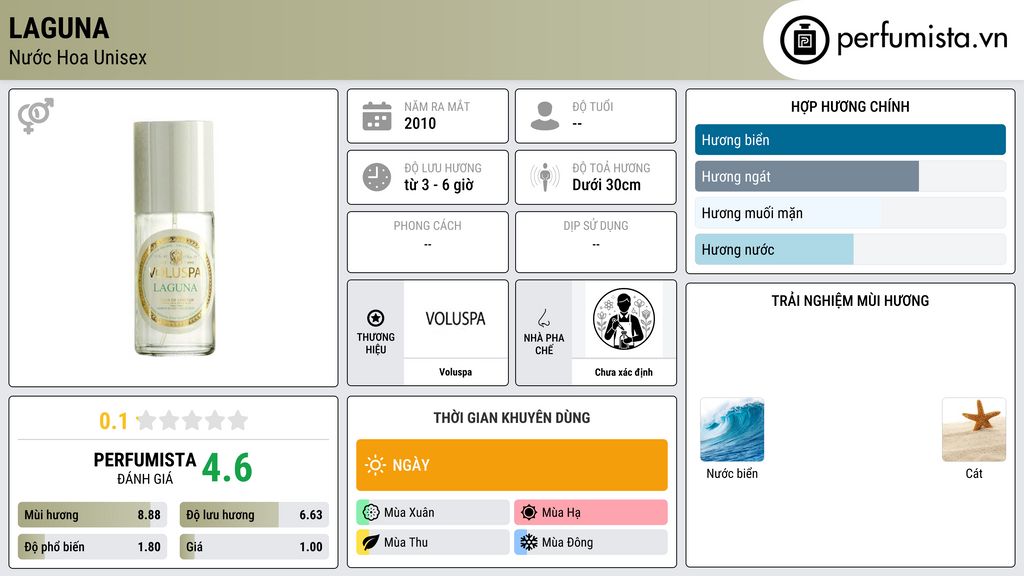This screenshot has width=1024, height=576.
Task: Click the sillage radiating person icon
Action: 545,177
